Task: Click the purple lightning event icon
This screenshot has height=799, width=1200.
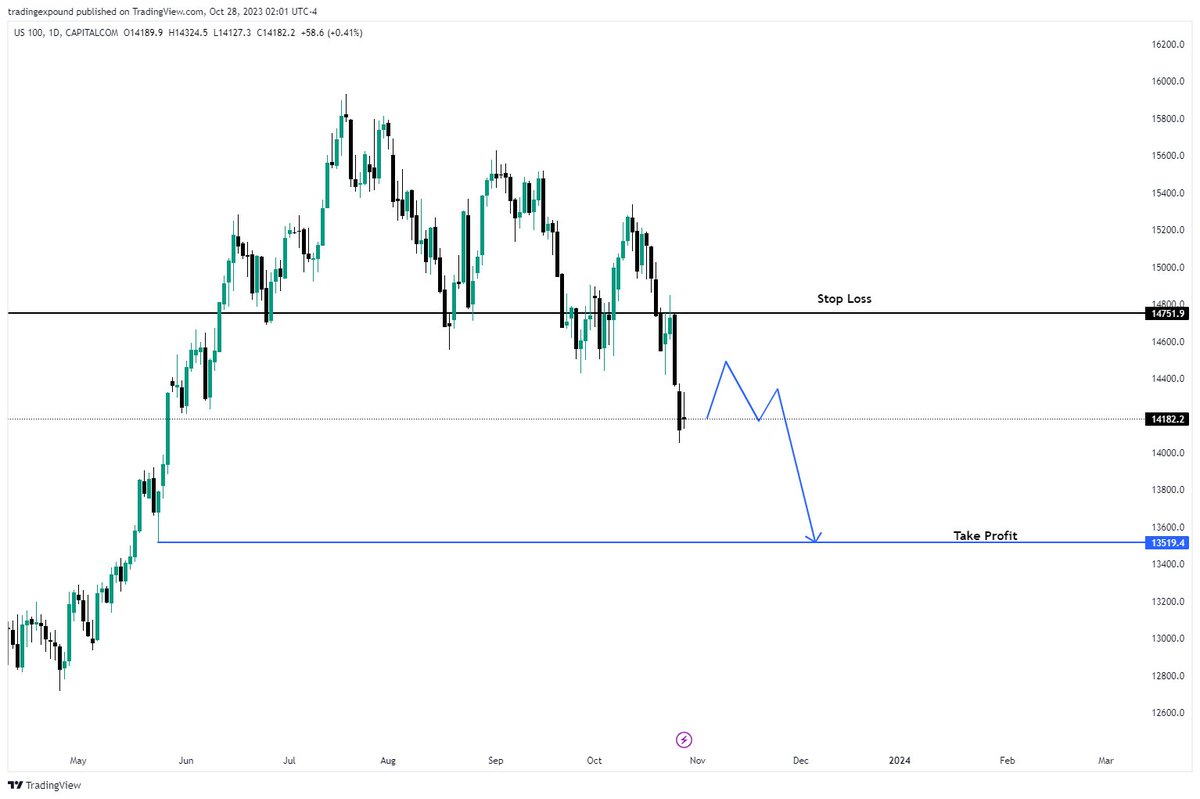Action: tap(684, 740)
